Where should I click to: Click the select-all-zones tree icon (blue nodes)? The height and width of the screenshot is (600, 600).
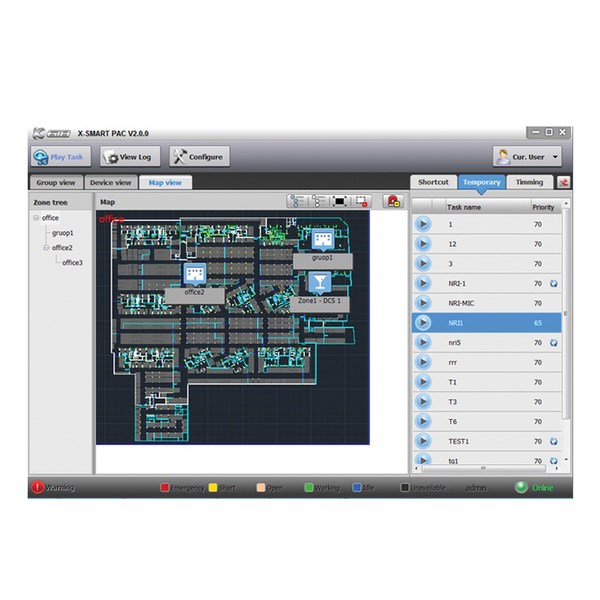click(297, 201)
